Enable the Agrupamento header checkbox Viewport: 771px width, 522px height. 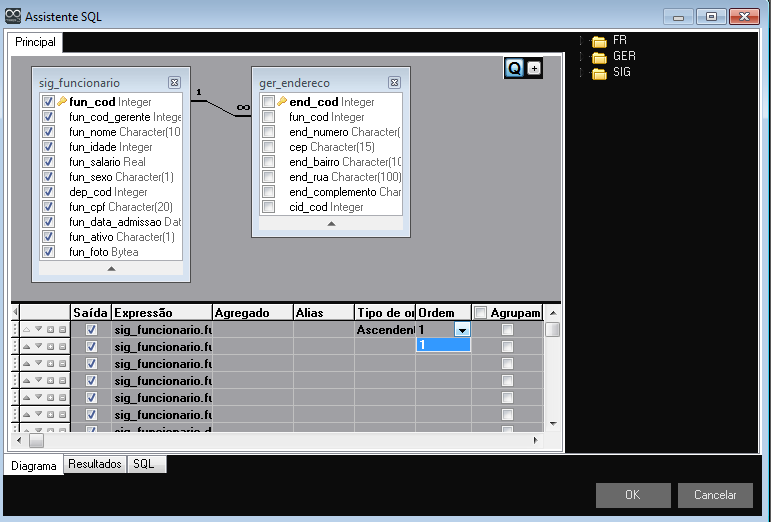click(x=480, y=313)
